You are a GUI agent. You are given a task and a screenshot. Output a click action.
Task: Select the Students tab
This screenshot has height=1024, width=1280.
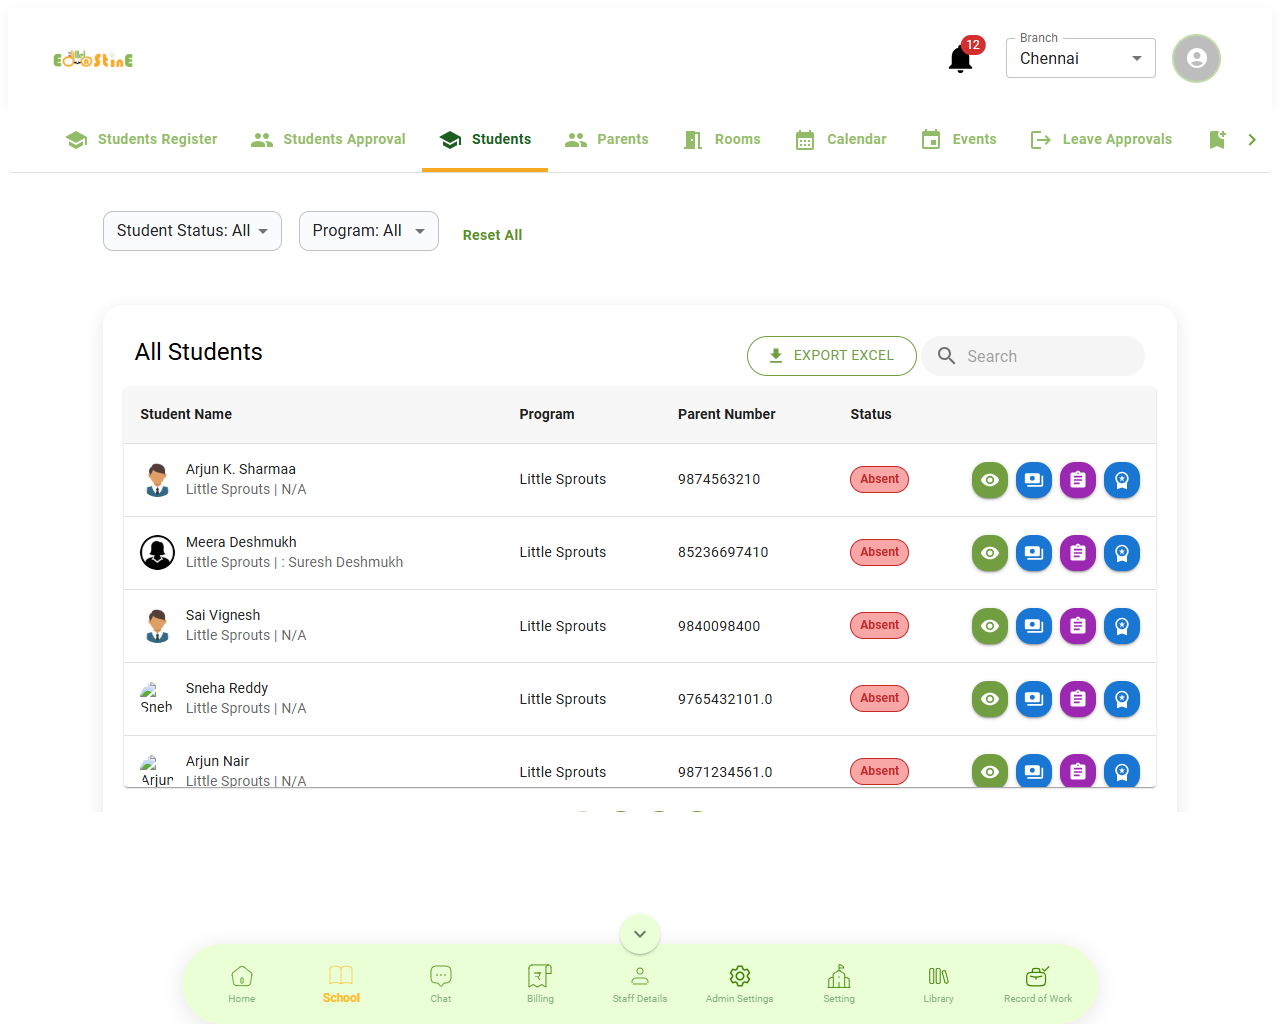(485, 140)
